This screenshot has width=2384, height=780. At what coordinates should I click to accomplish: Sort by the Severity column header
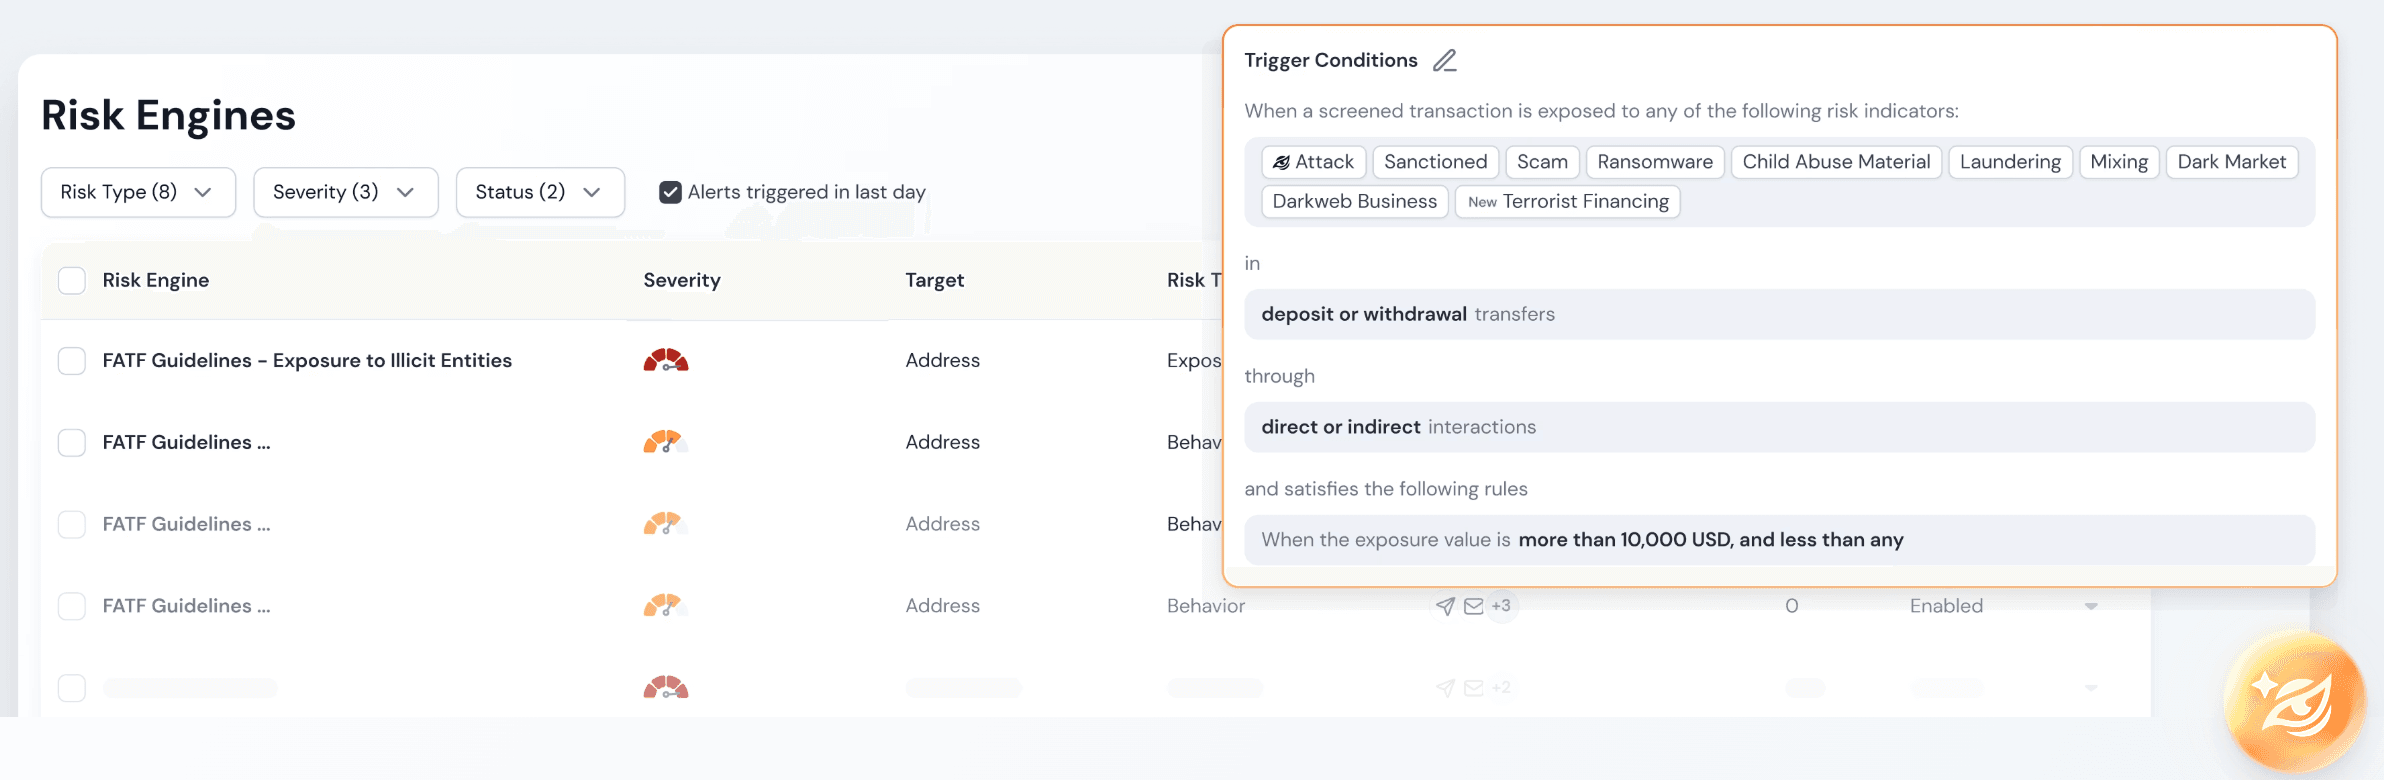[682, 280]
